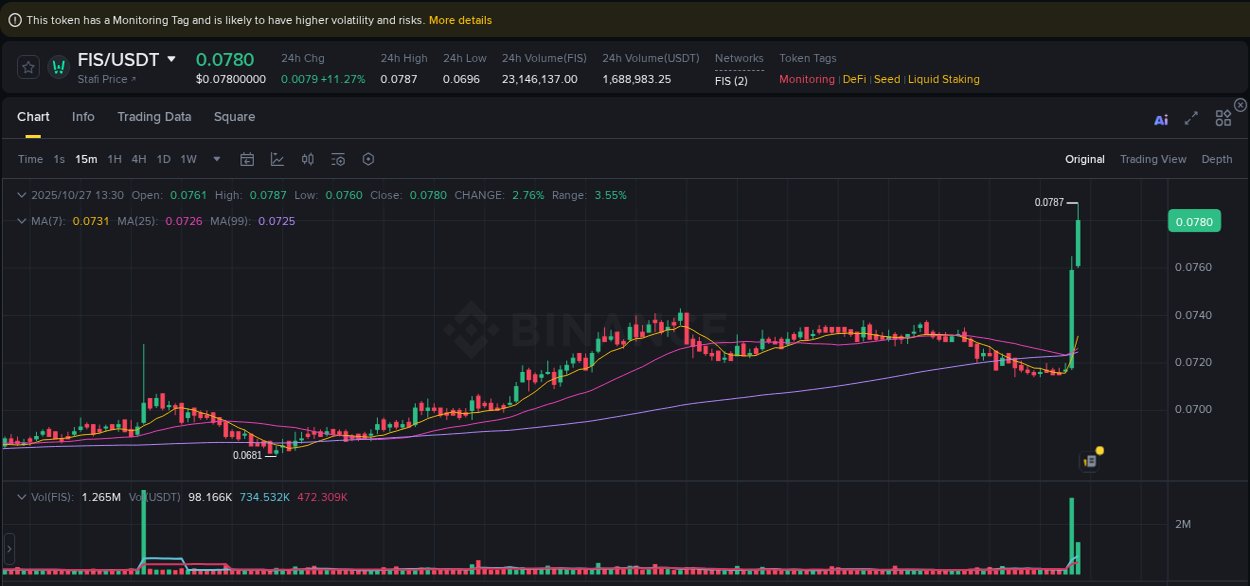This screenshot has width=1250, height=586.
Task: Open the extra timeframe dropdown arrow
Action: coord(216,159)
